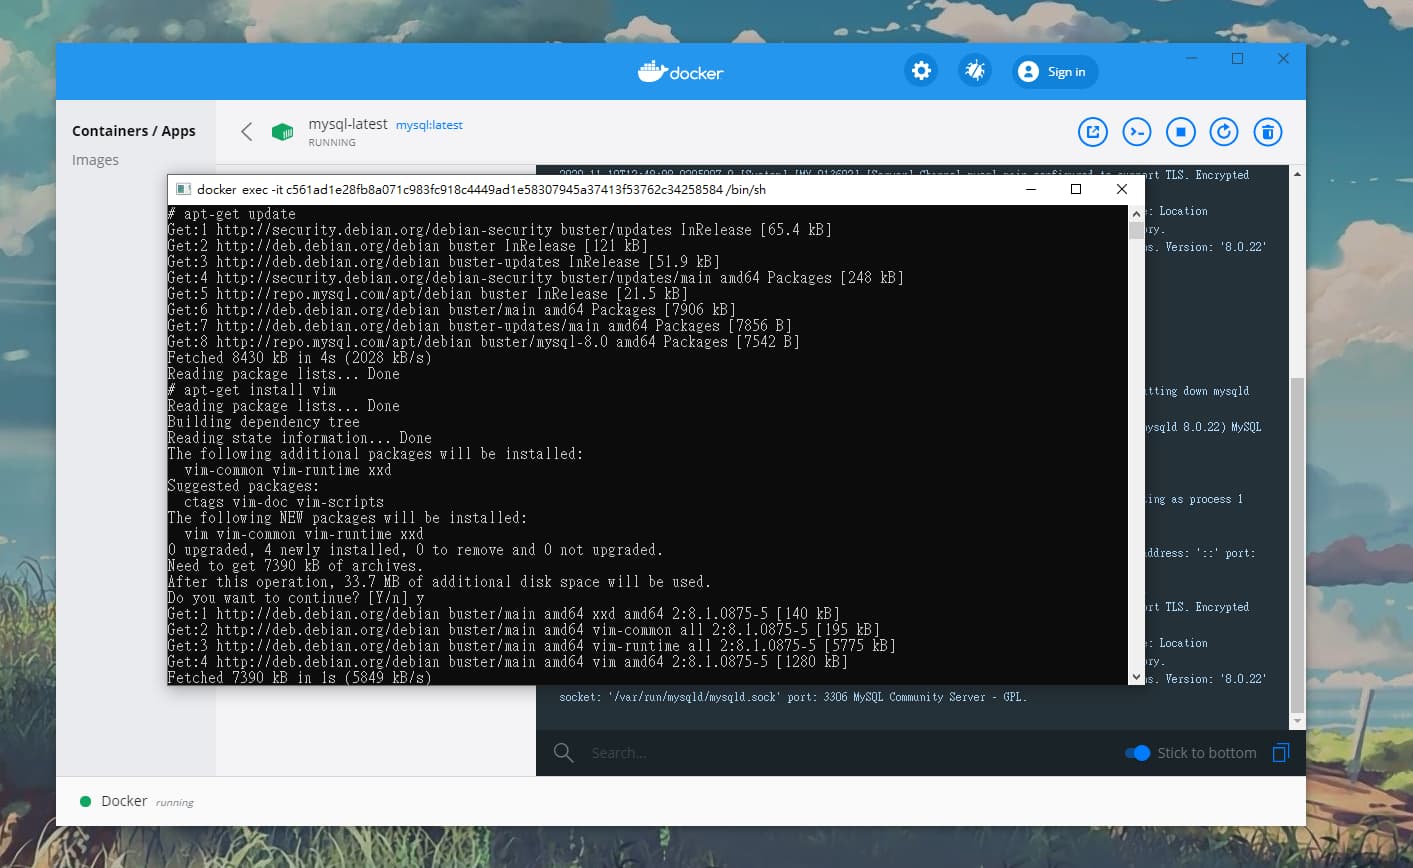Screen dimensions: 1413x868
Task: Click 'Do you want to continue? [Y/n] y' line
Action: point(296,597)
